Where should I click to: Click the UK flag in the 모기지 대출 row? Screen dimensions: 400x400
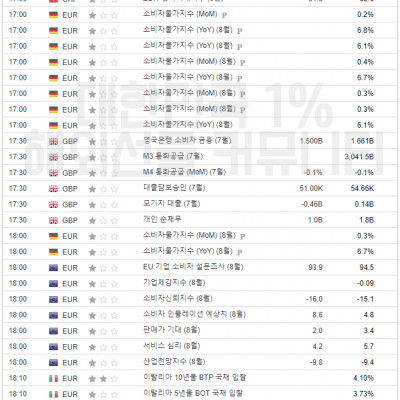tap(53, 204)
